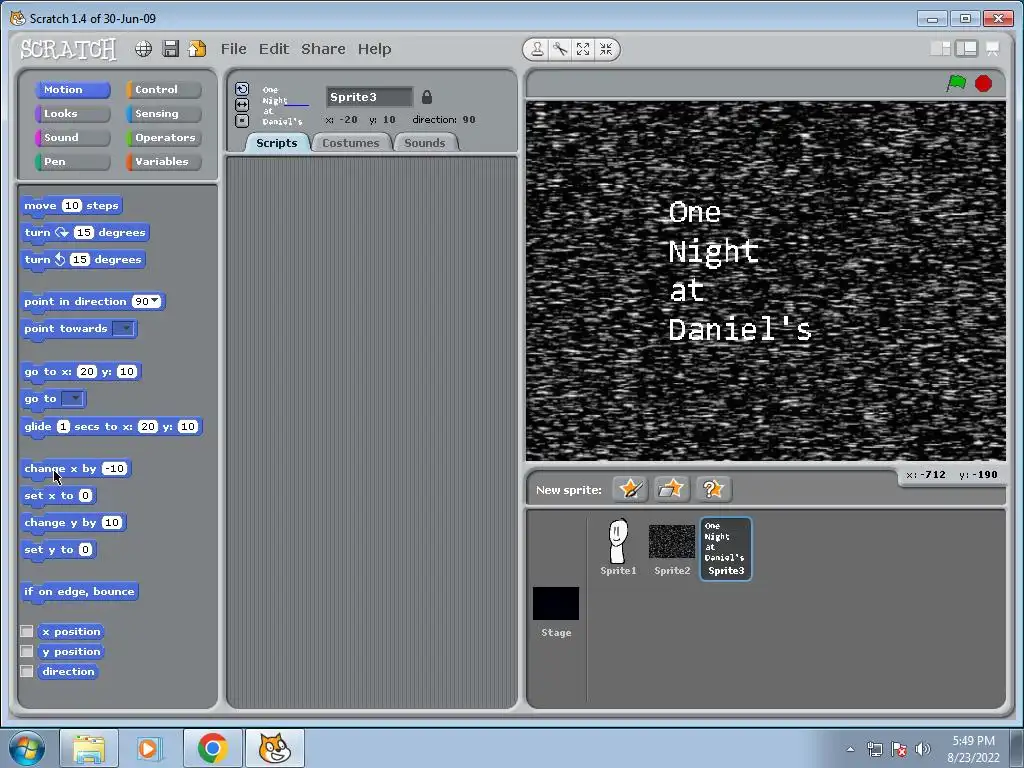Image resolution: width=1024 pixels, height=768 pixels.
Task: Choose new sprite from file
Action: click(x=671, y=489)
